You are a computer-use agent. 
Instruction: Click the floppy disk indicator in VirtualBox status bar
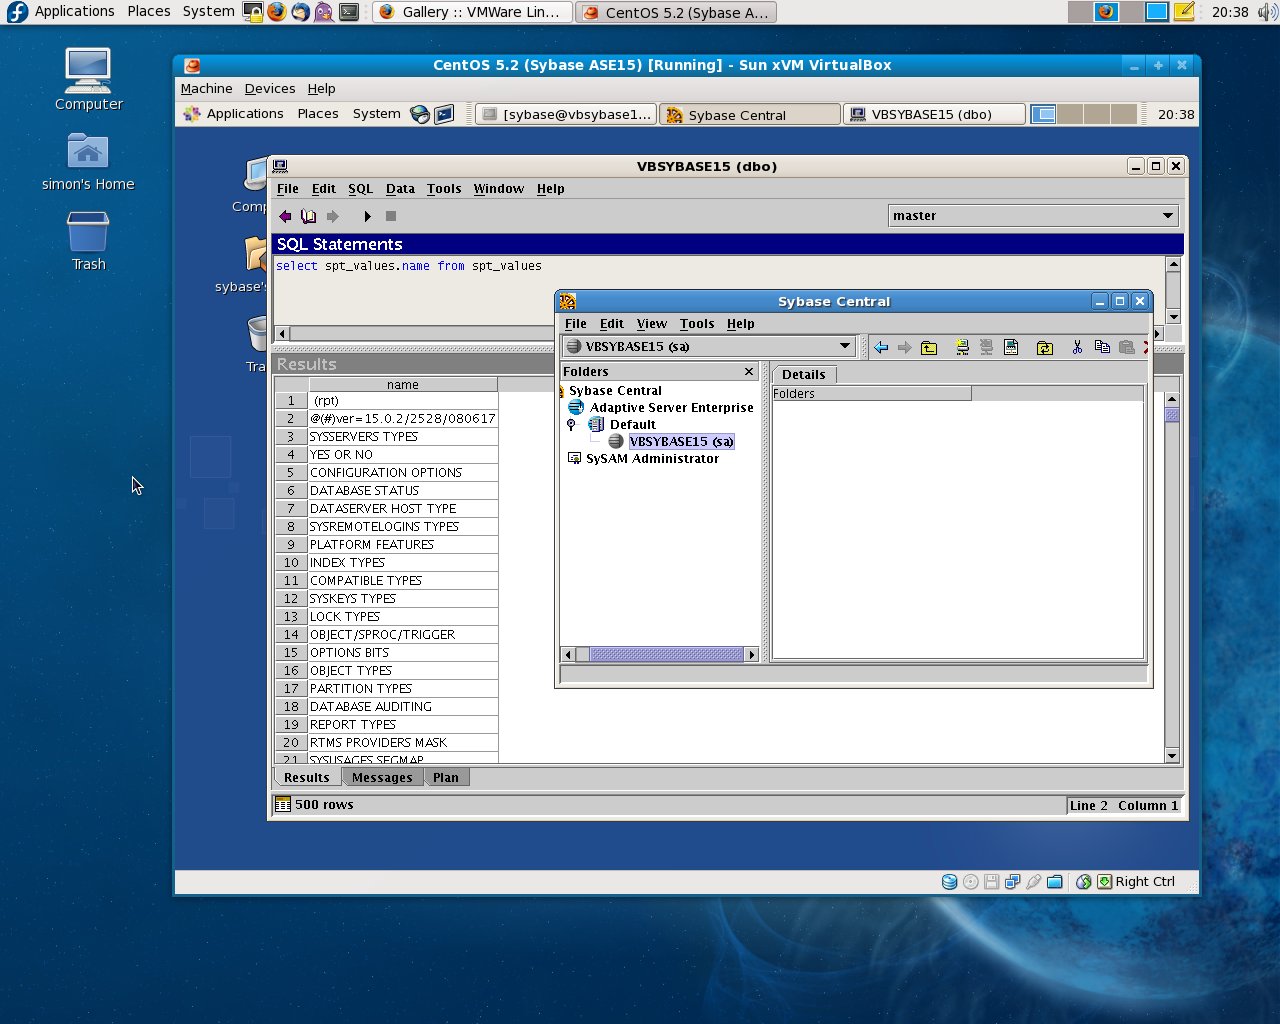[992, 882]
